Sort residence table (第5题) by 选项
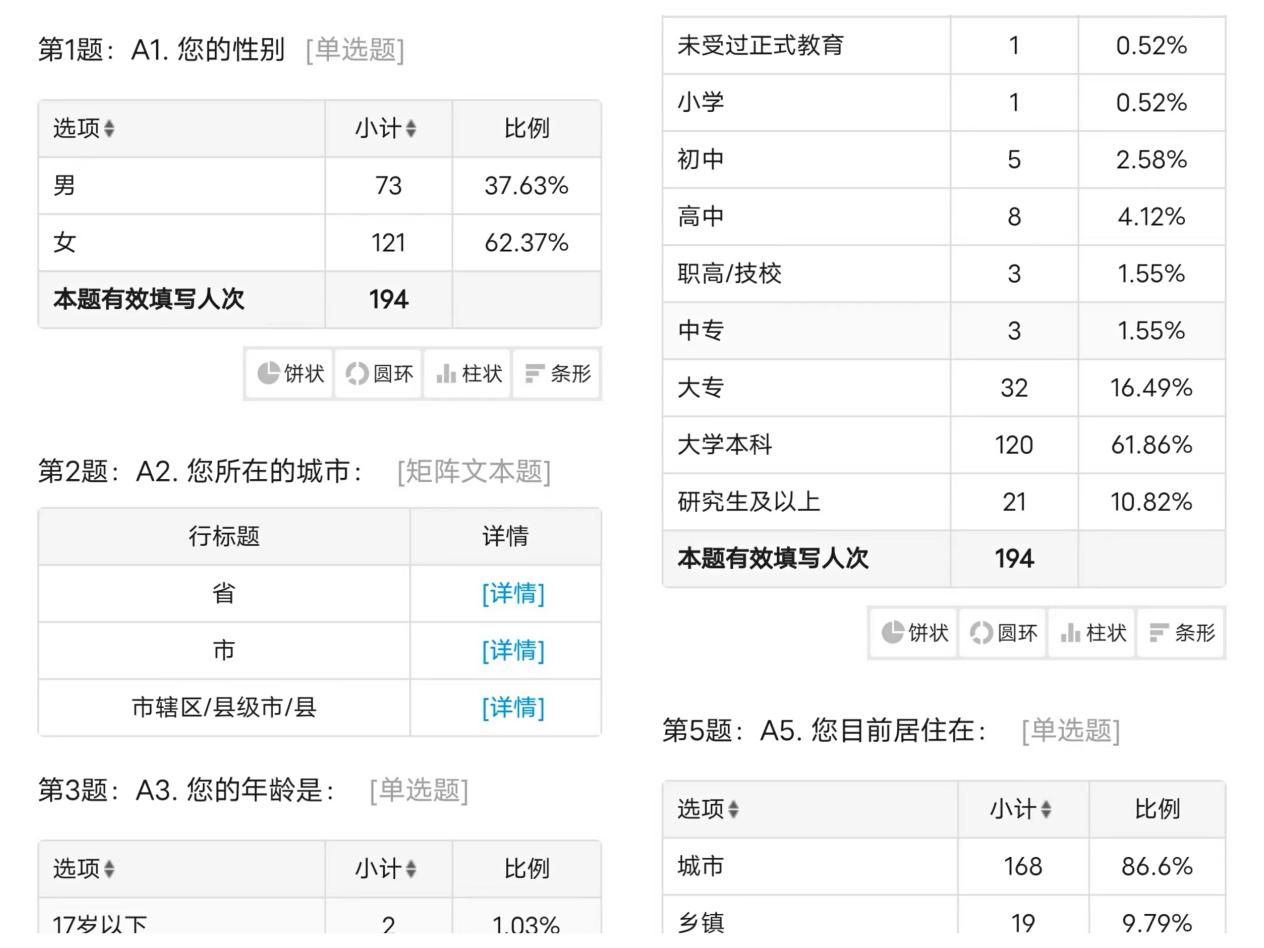This screenshot has height=948, width=1264. 708,809
